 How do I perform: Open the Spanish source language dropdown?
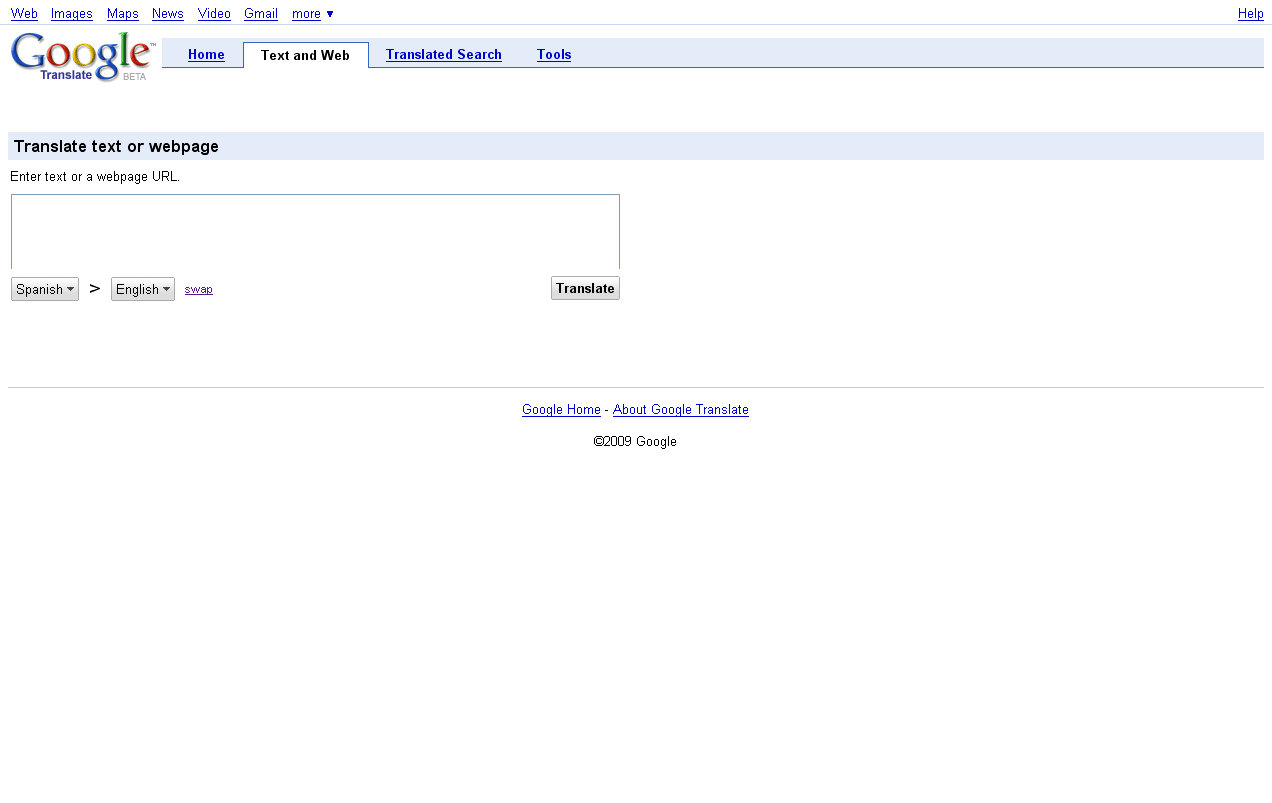tap(45, 289)
